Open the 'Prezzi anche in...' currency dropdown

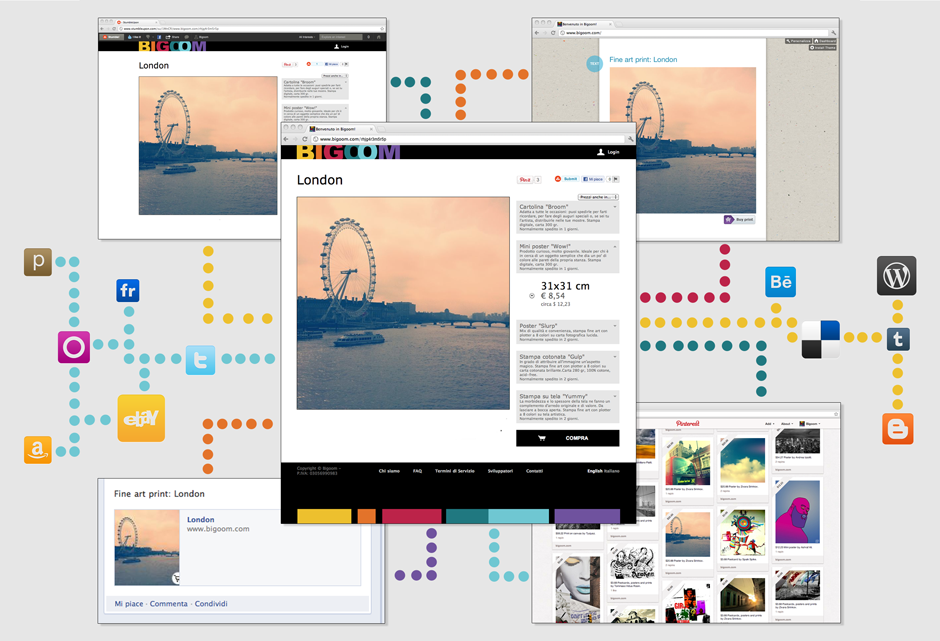pyautogui.click(x=598, y=197)
